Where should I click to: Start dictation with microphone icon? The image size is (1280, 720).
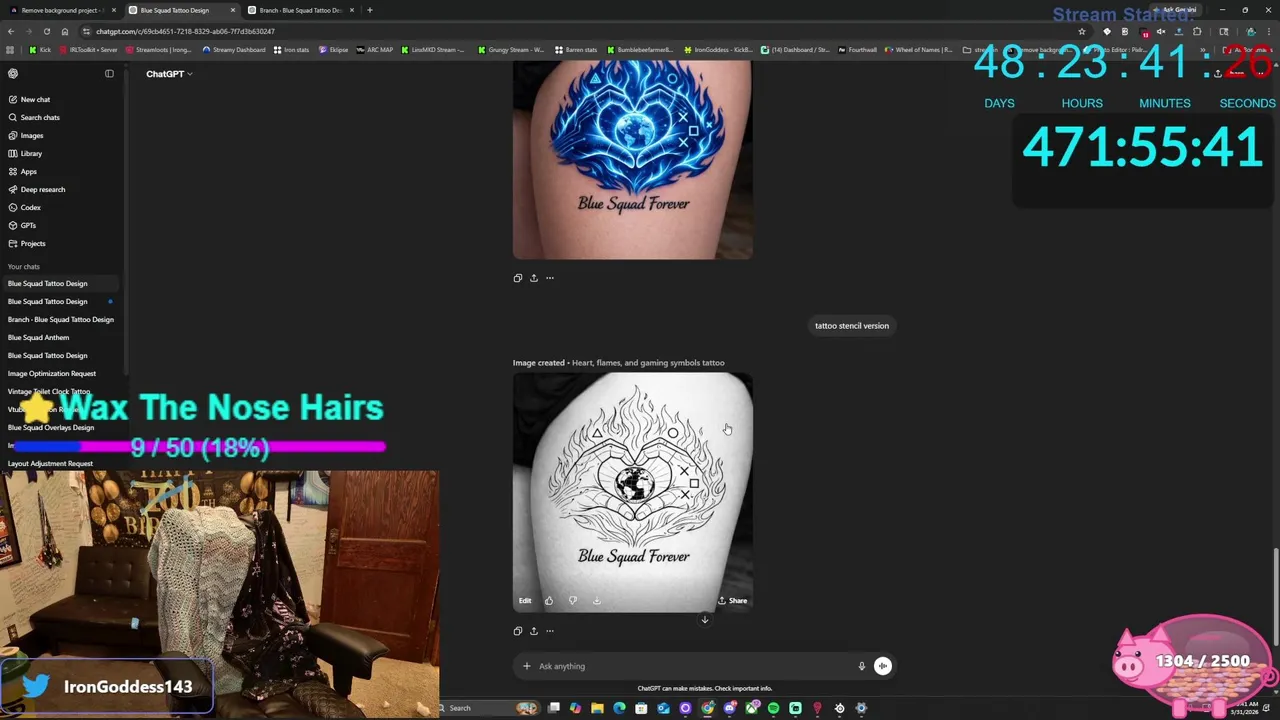(861, 666)
